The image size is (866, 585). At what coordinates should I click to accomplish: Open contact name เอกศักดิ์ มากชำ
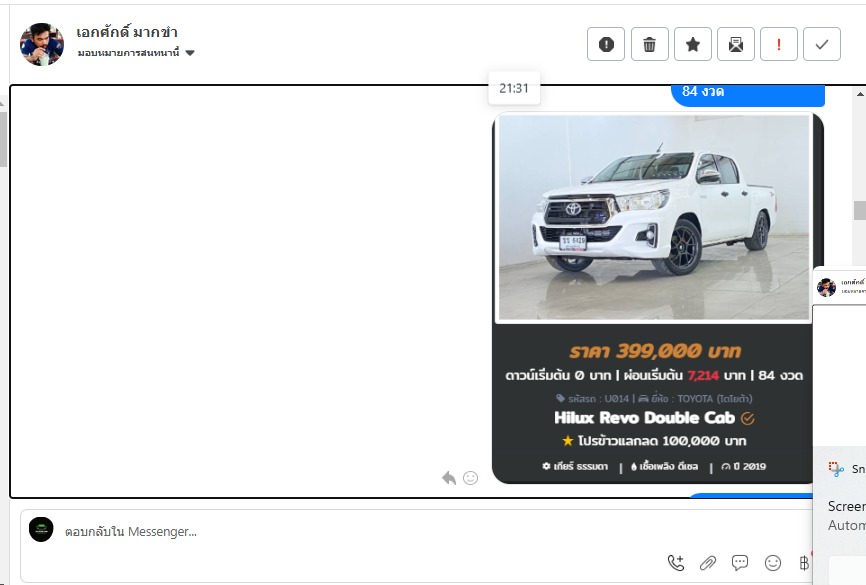point(127,32)
